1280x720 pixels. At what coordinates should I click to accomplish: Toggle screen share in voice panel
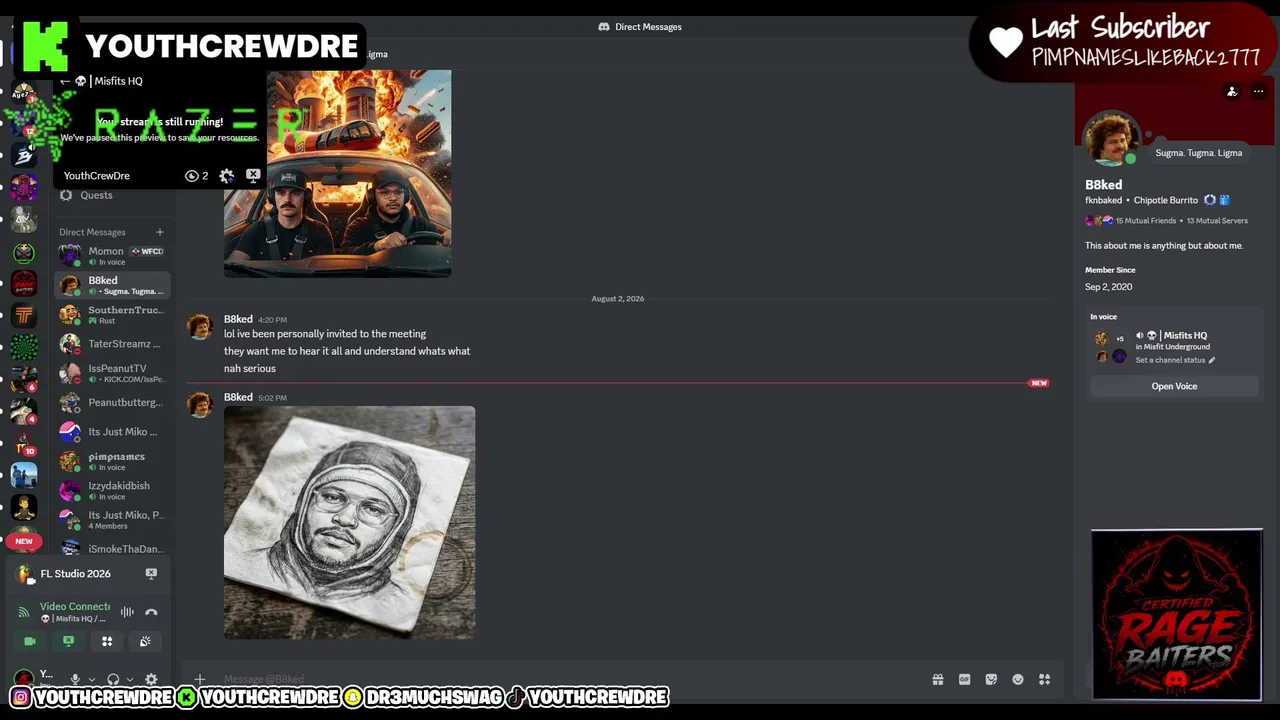tap(68, 641)
